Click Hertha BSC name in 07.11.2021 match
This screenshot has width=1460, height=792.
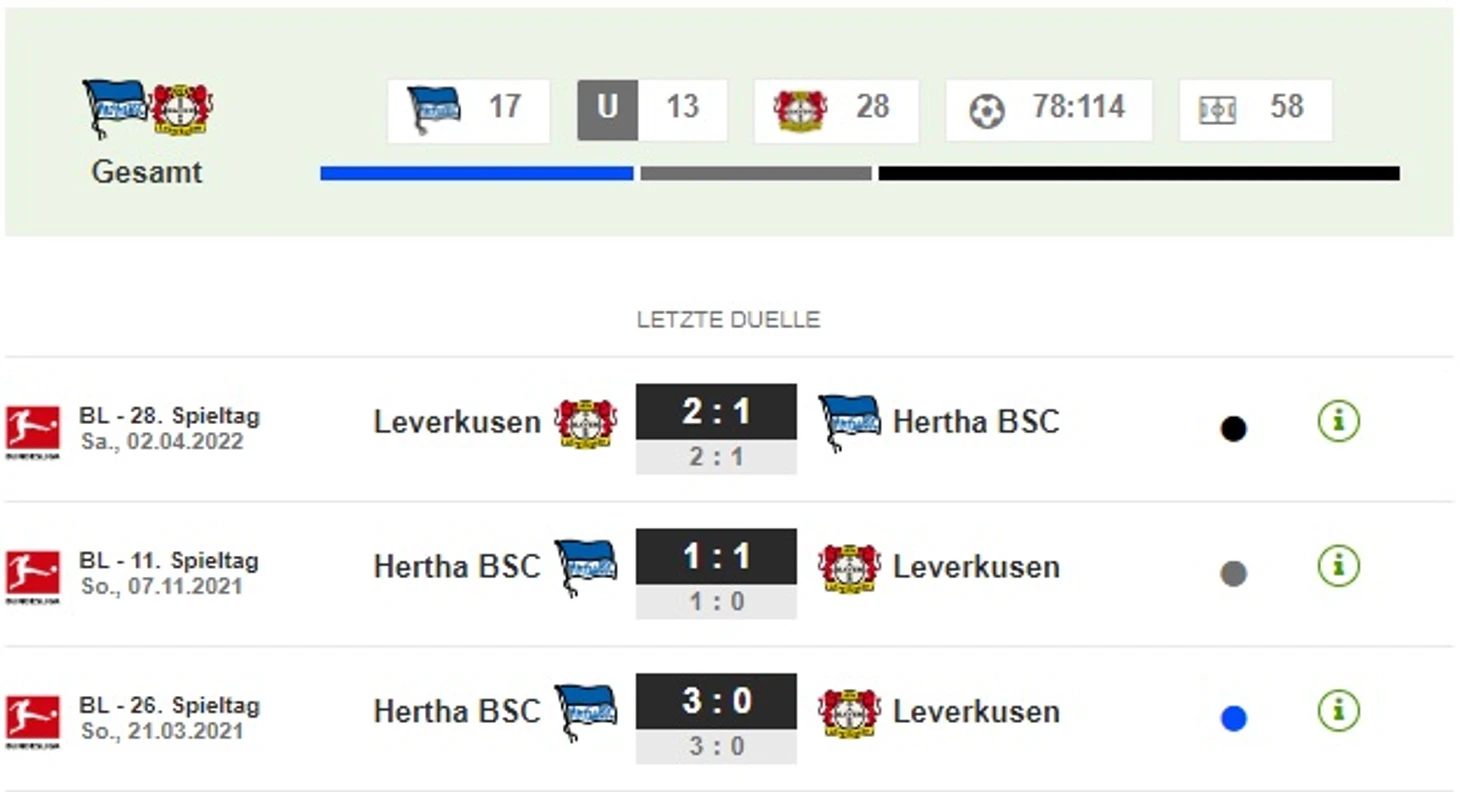pyautogui.click(x=457, y=567)
